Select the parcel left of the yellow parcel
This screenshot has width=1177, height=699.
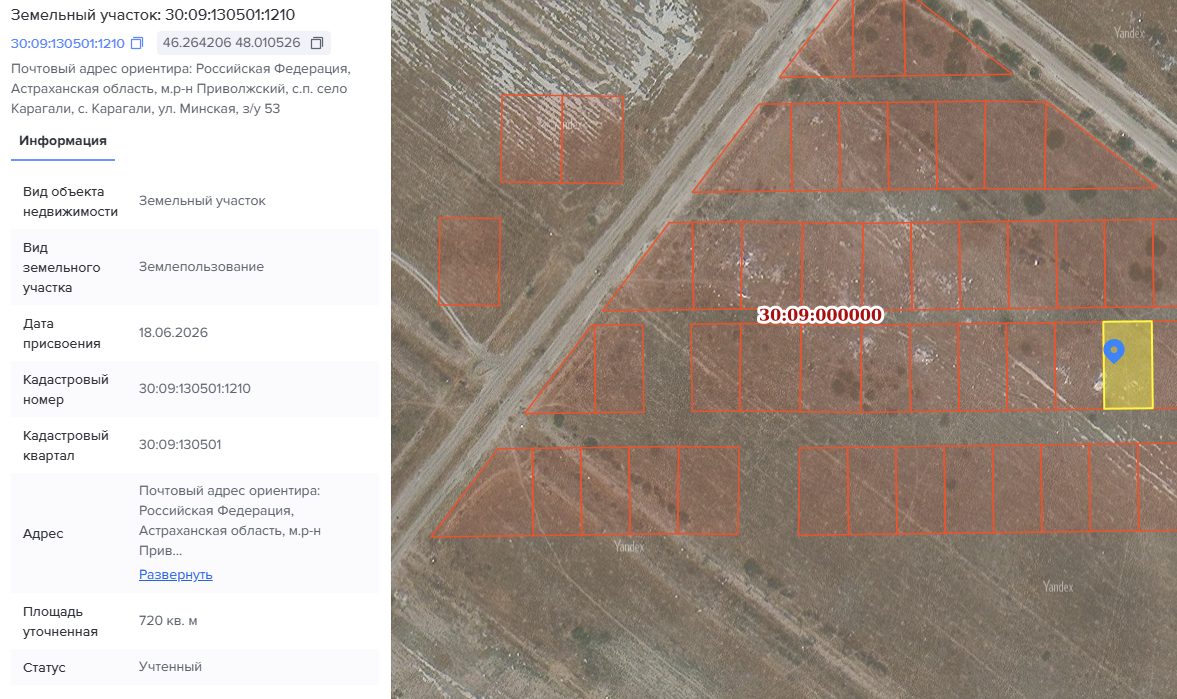point(1079,366)
